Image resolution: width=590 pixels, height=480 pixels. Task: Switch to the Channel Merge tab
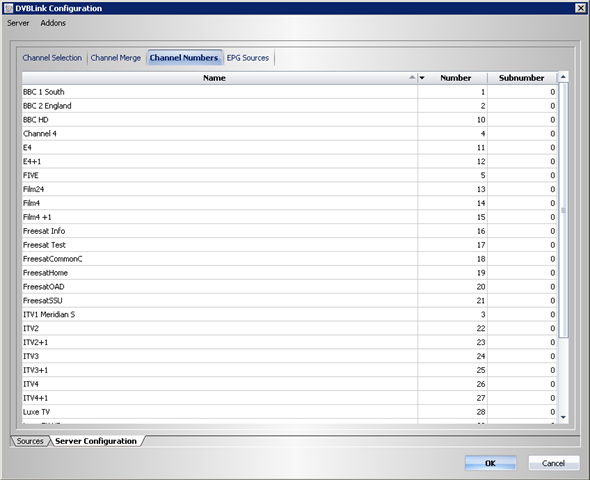[116, 58]
